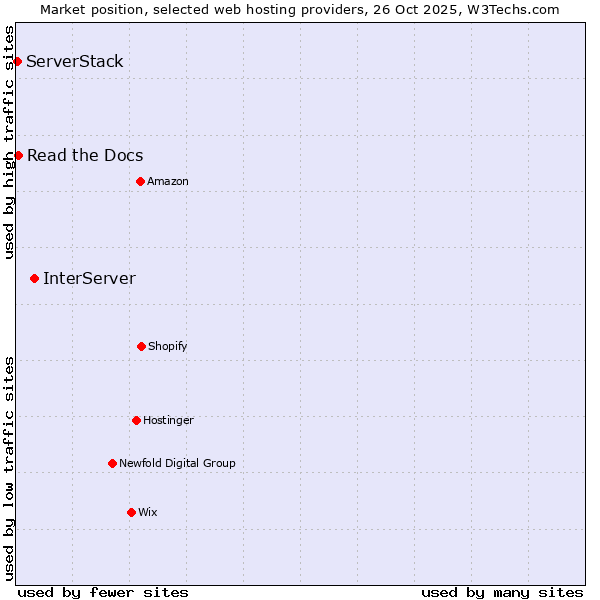Click the 'used by many sites' axis label
Image resolution: width=600 pixels, height=600 pixels.
pyautogui.click(x=502, y=592)
